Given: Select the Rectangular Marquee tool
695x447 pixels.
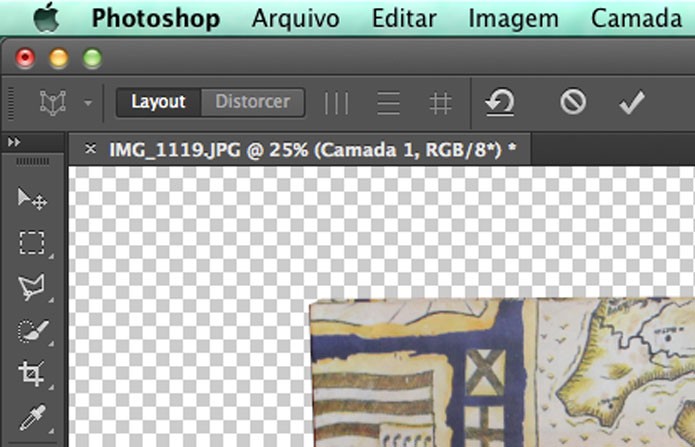Looking at the screenshot, I should pyautogui.click(x=32, y=243).
